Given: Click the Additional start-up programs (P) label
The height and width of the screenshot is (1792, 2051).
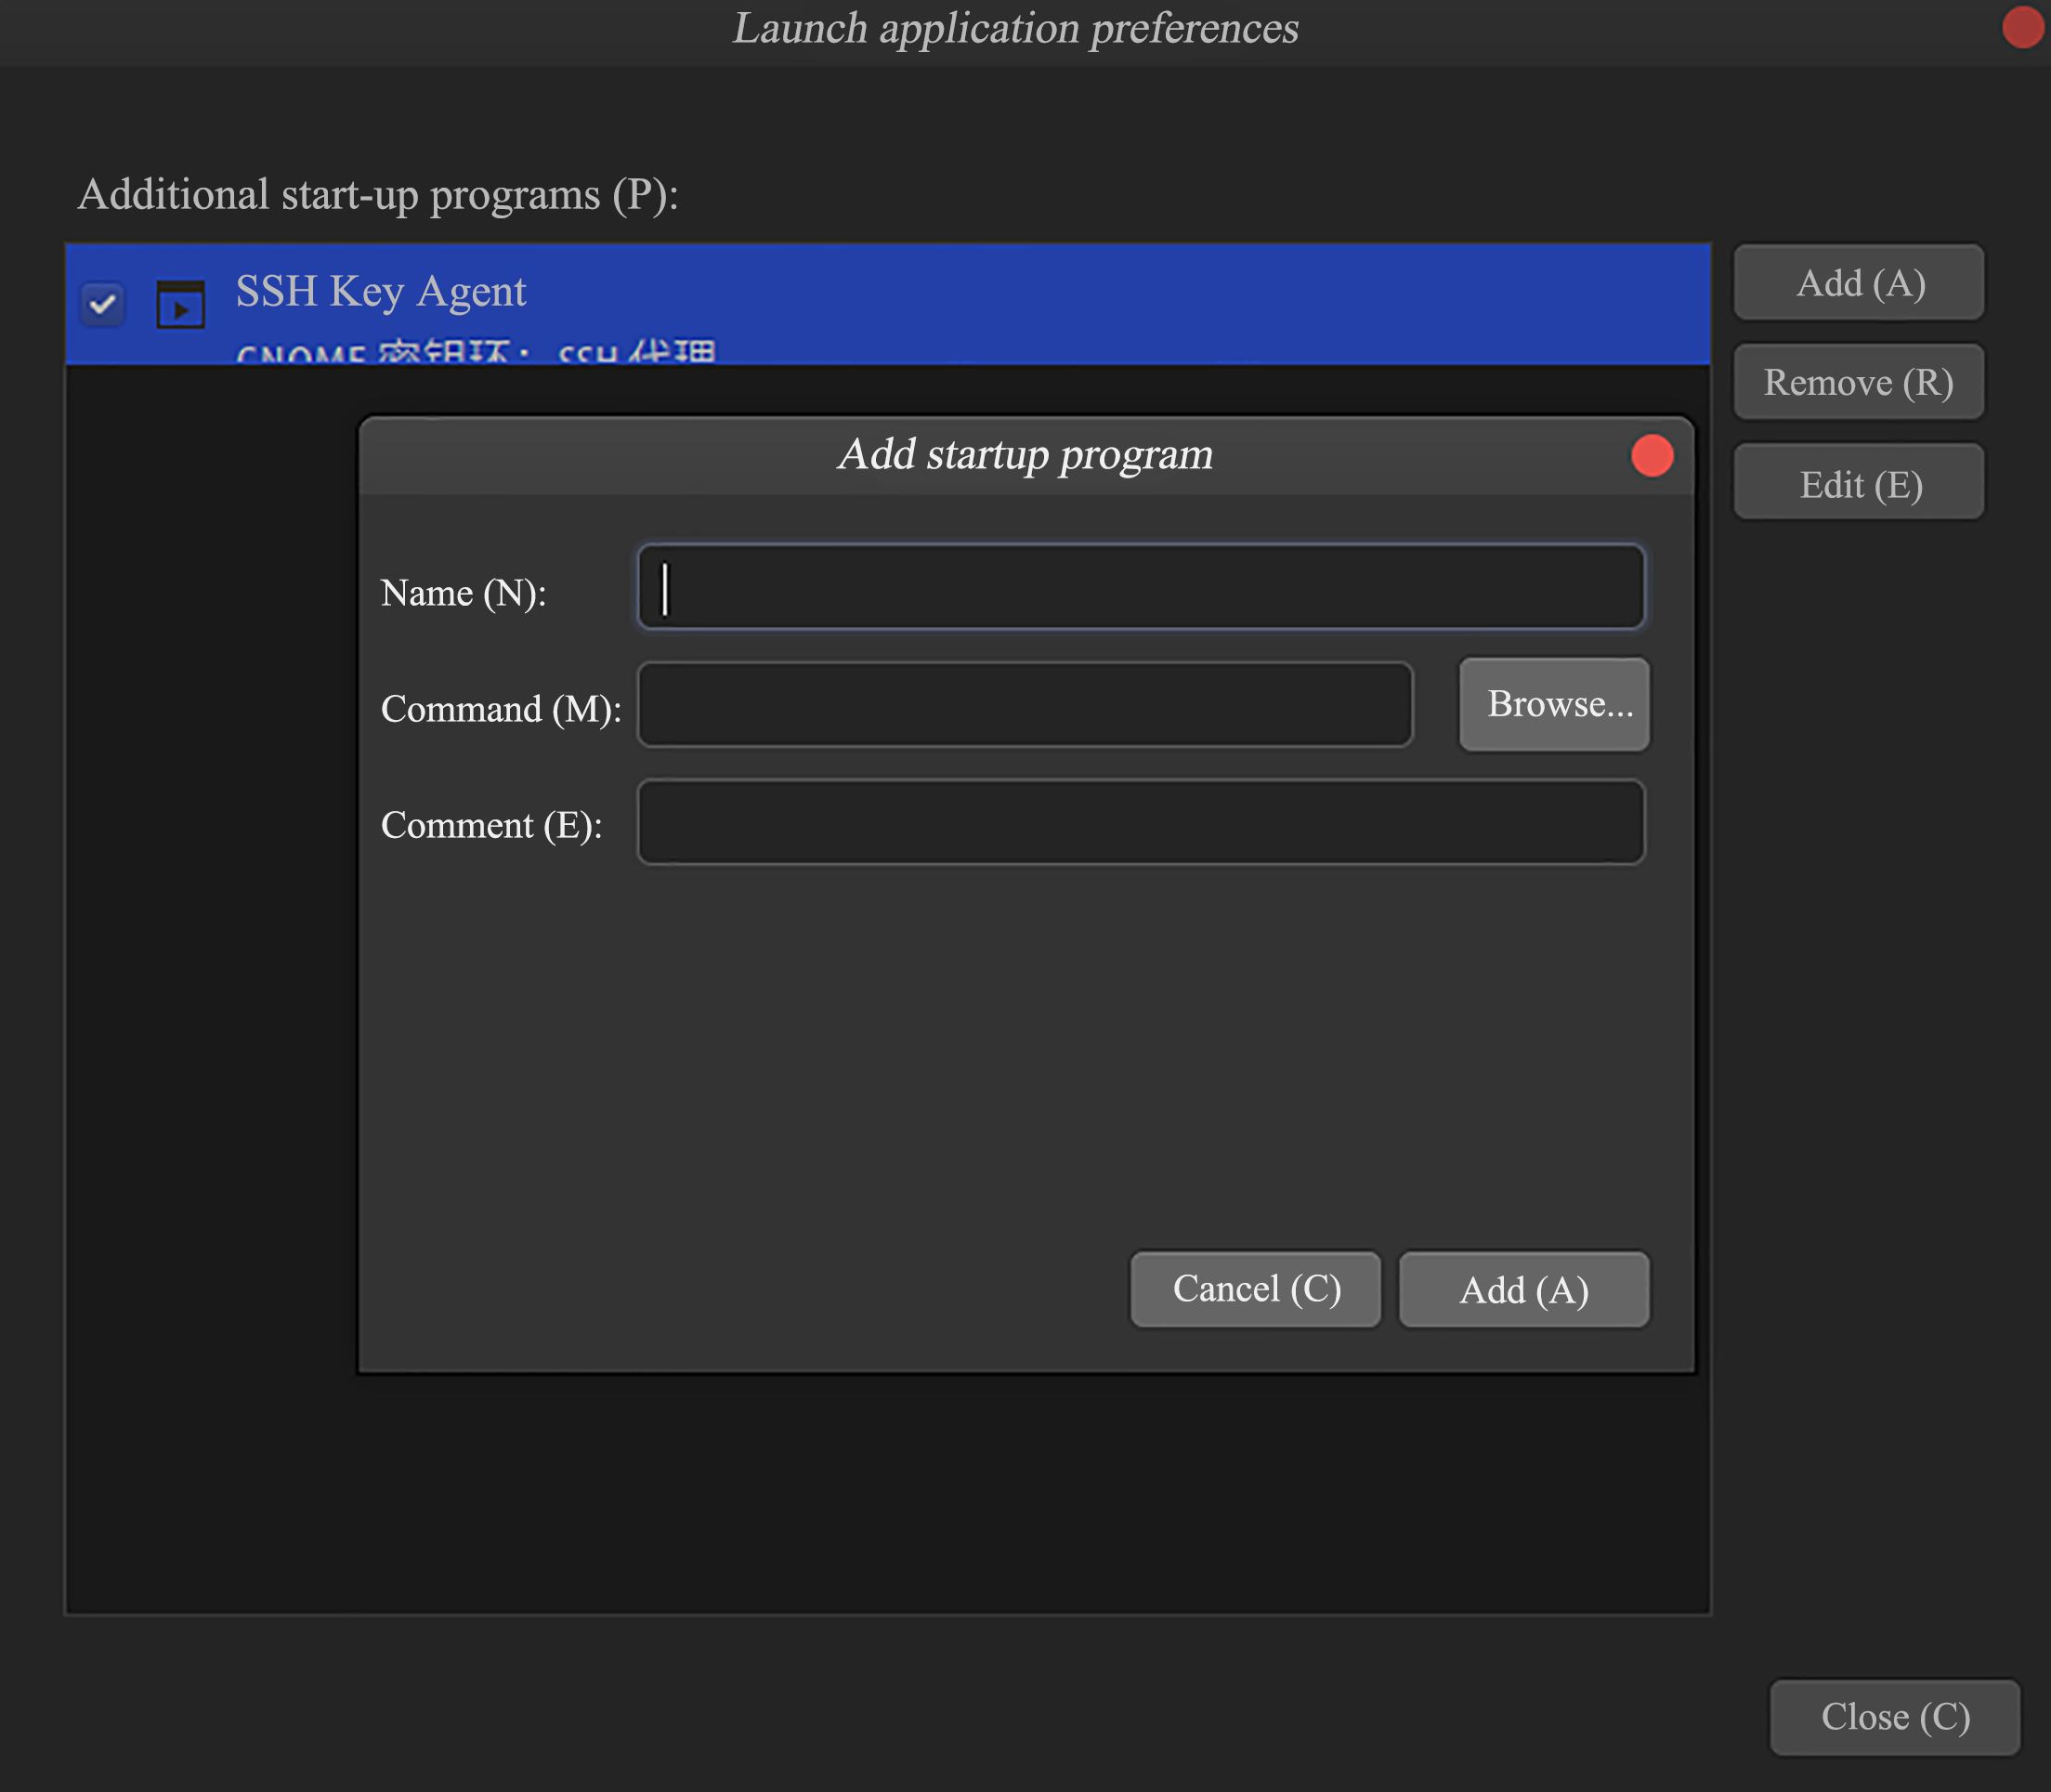Looking at the screenshot, I should click(380, 194).
